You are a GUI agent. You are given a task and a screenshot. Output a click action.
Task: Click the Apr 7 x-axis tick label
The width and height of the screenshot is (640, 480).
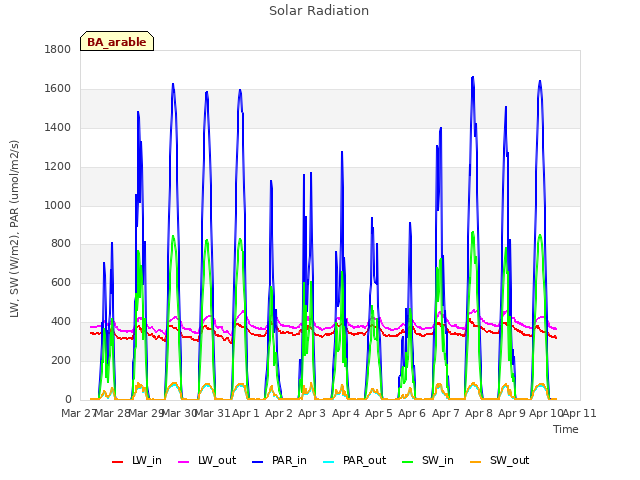[446, 413]
